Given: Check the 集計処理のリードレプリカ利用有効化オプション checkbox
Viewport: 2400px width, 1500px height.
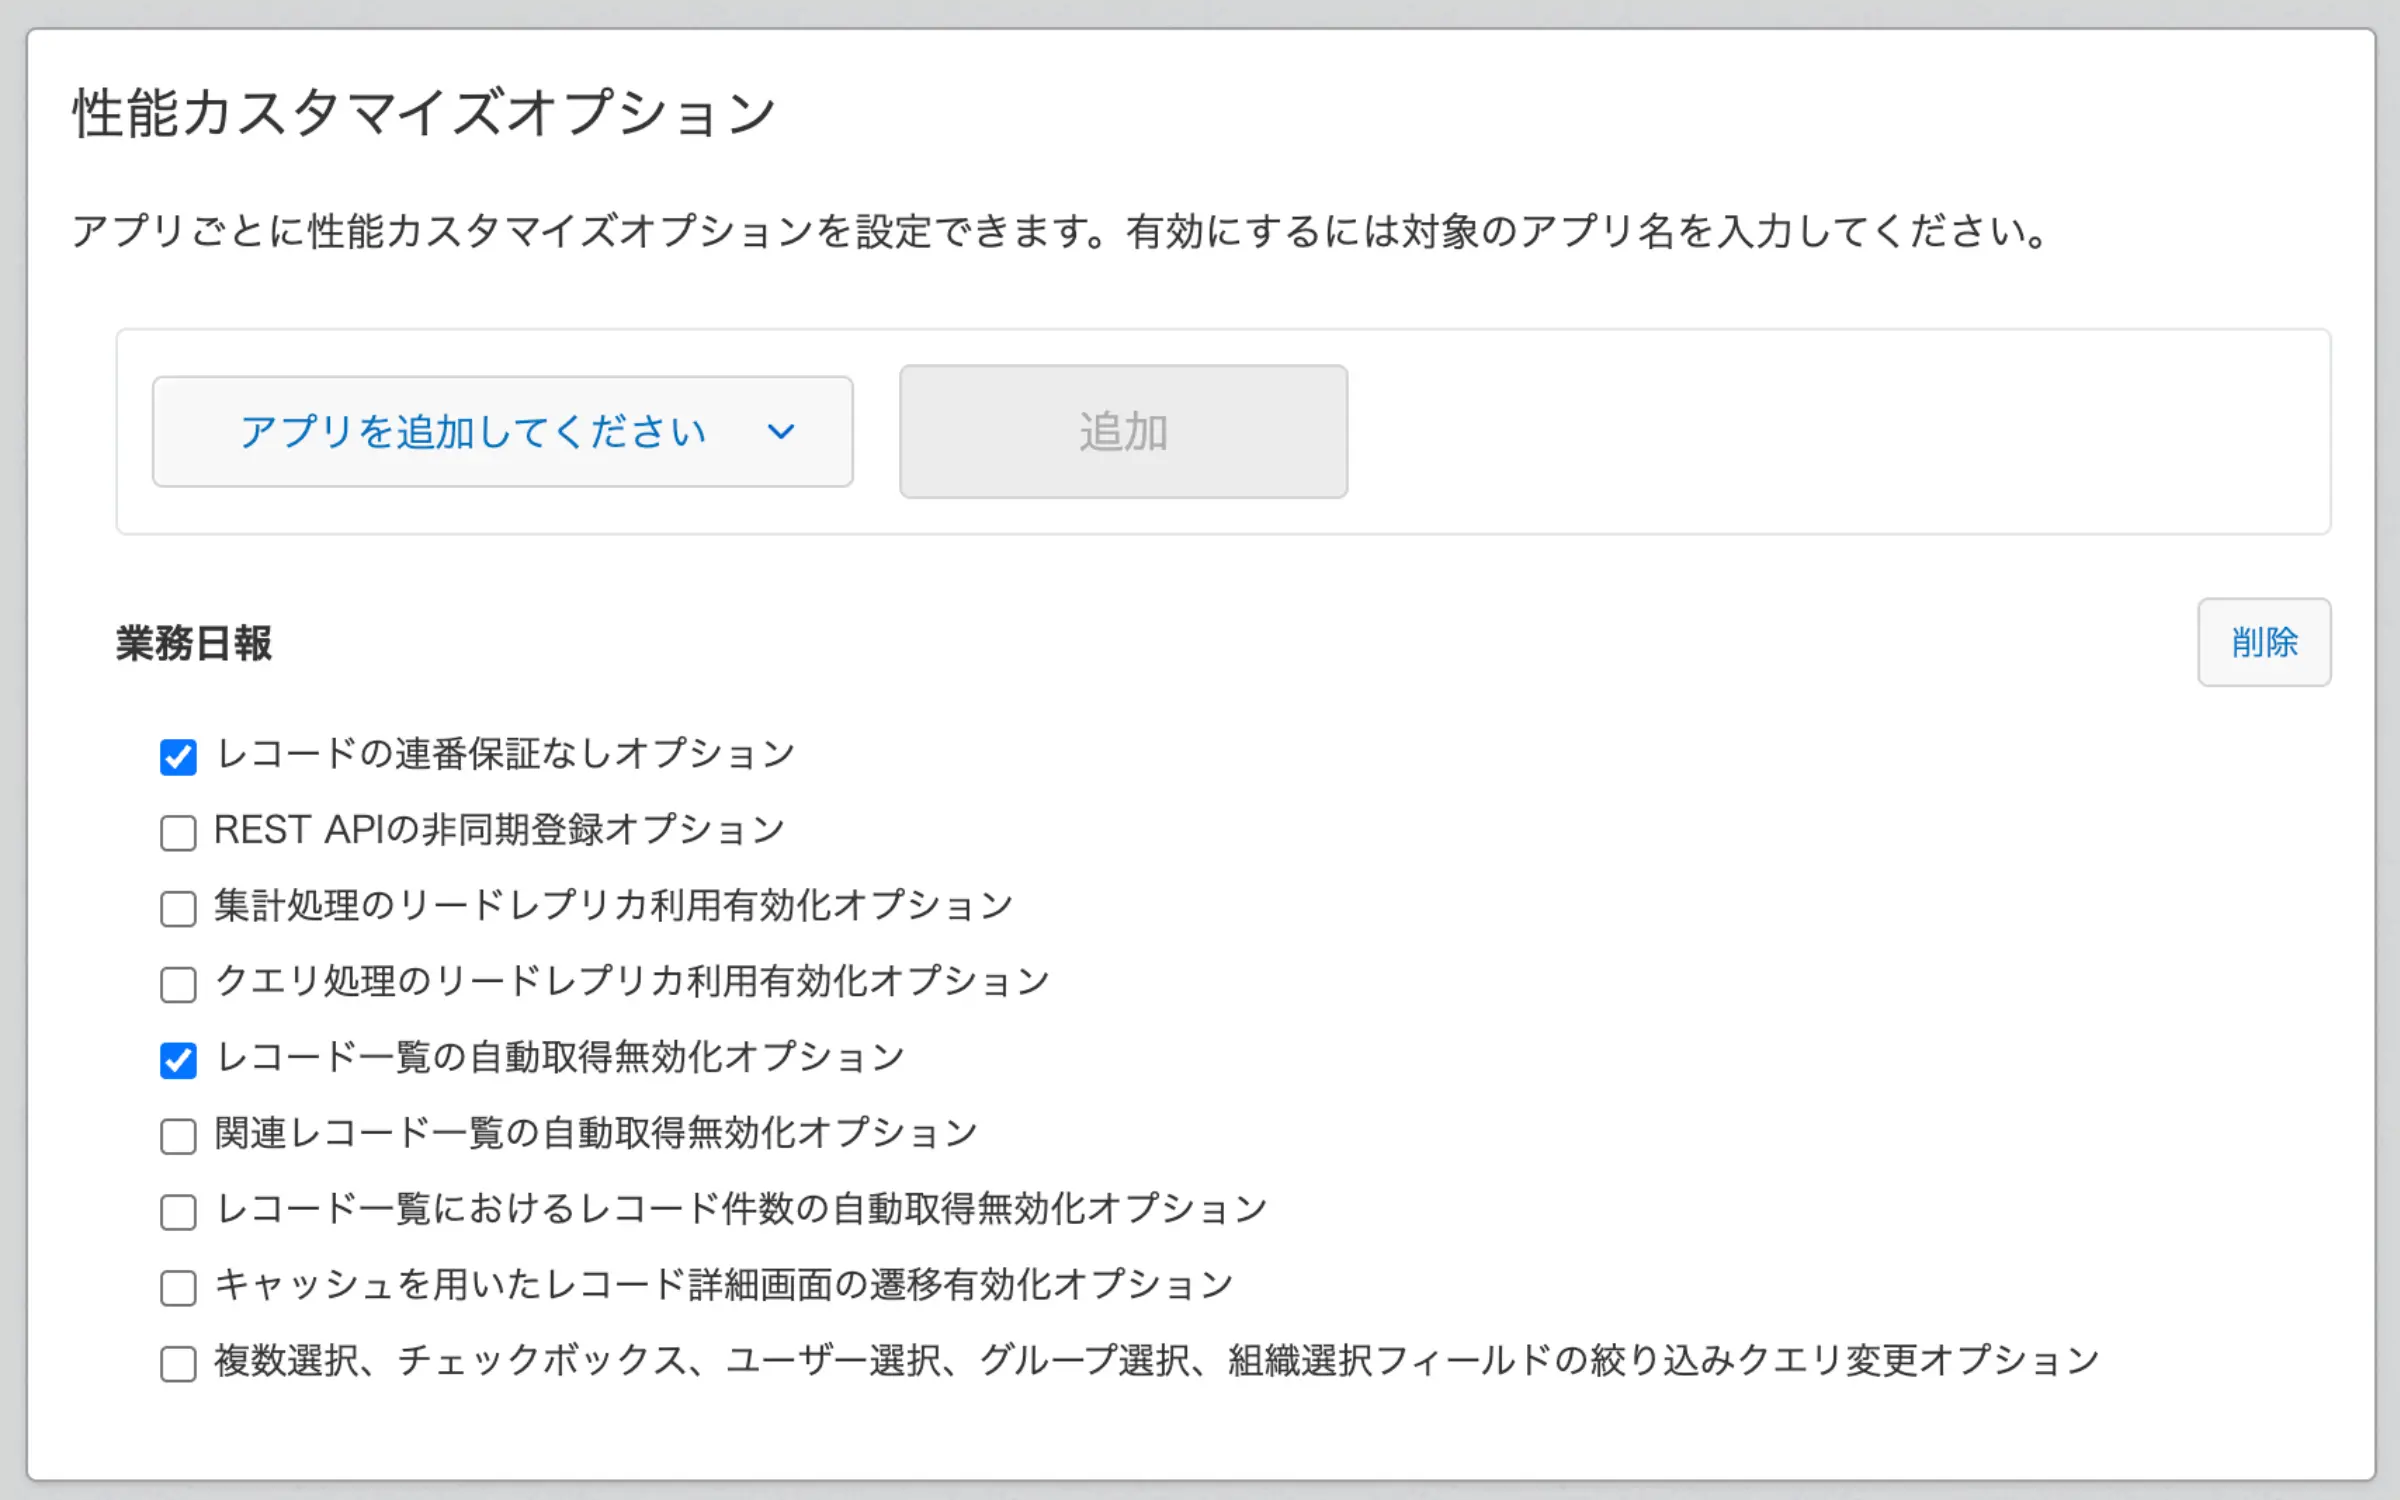Looking at the screenshot, I should pos(178,908).
